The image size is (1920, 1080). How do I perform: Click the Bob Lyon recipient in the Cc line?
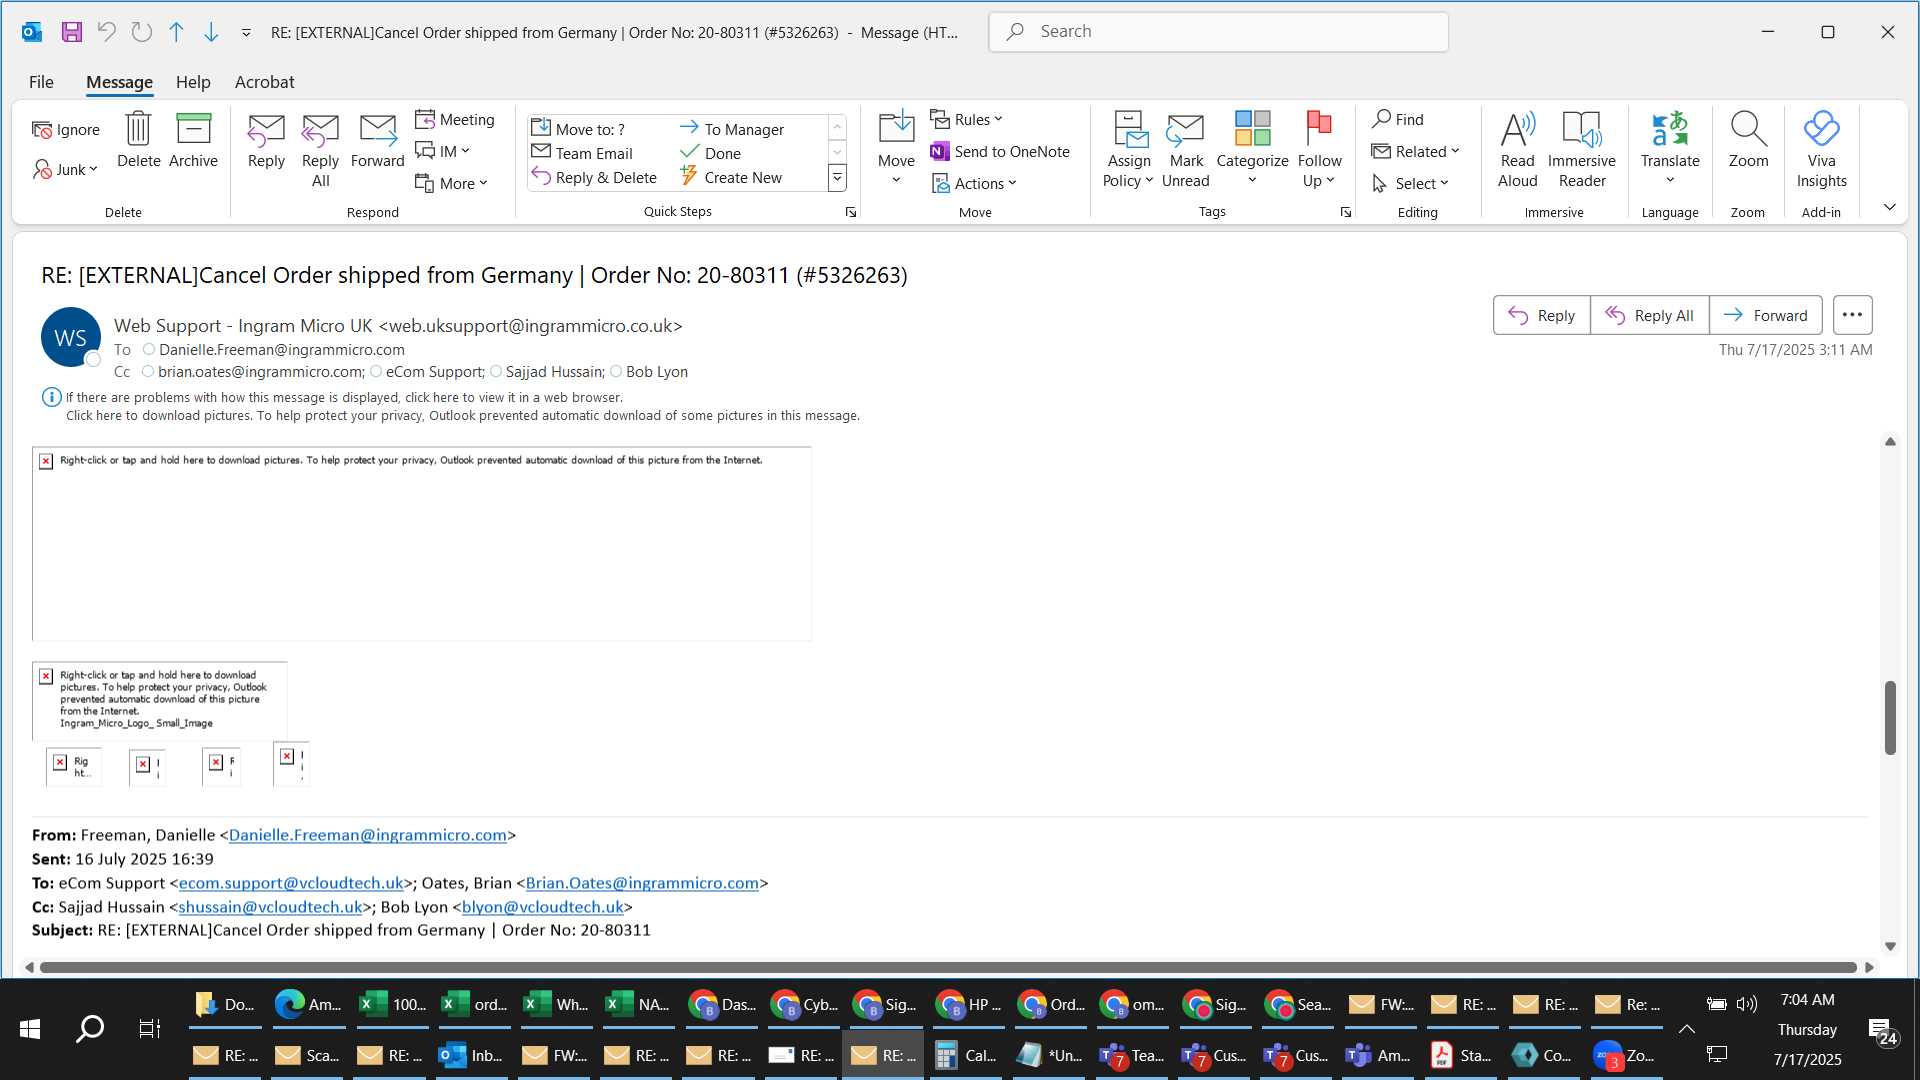pos(656,372)
